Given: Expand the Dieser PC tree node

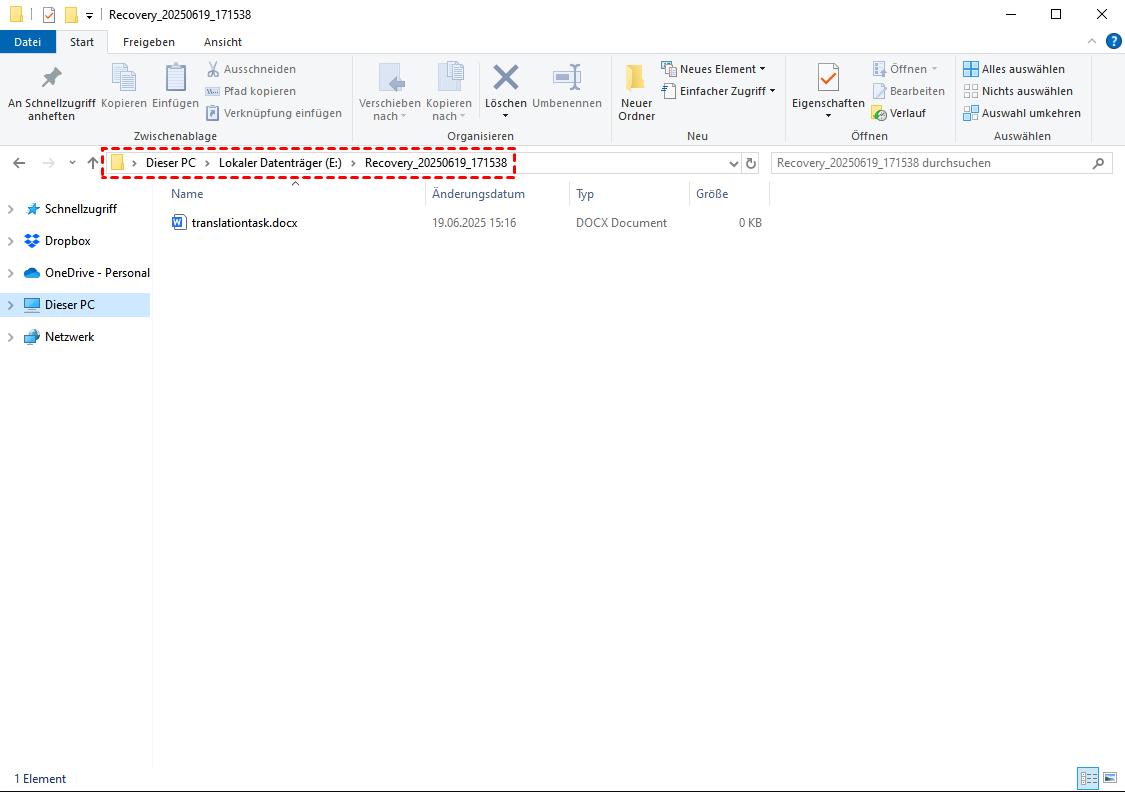Looking at the screenshot, I should point(10,305).
